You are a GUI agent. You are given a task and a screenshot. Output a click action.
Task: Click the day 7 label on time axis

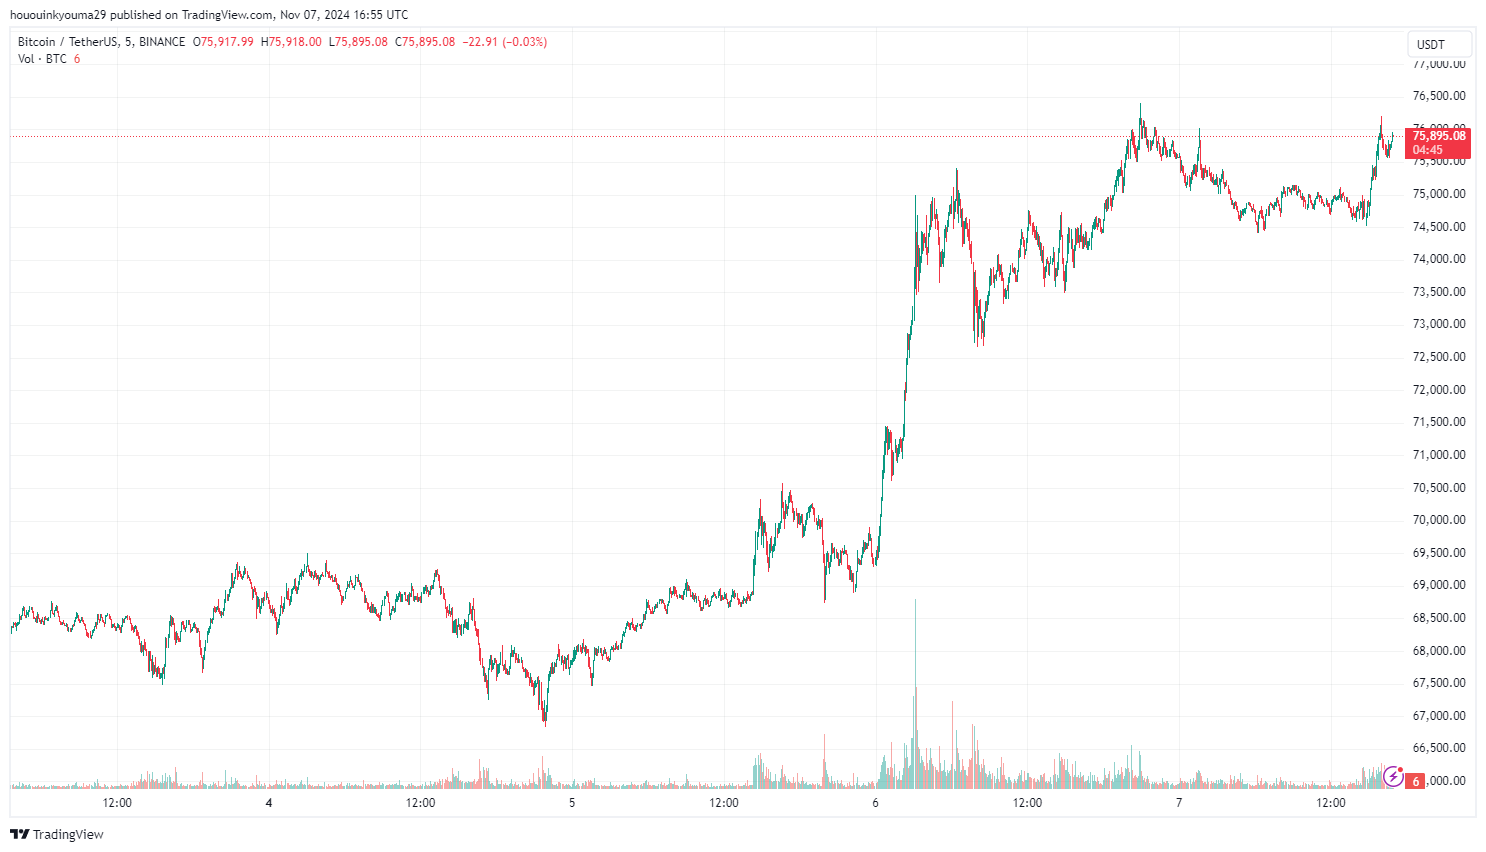tap(1179, 803)
